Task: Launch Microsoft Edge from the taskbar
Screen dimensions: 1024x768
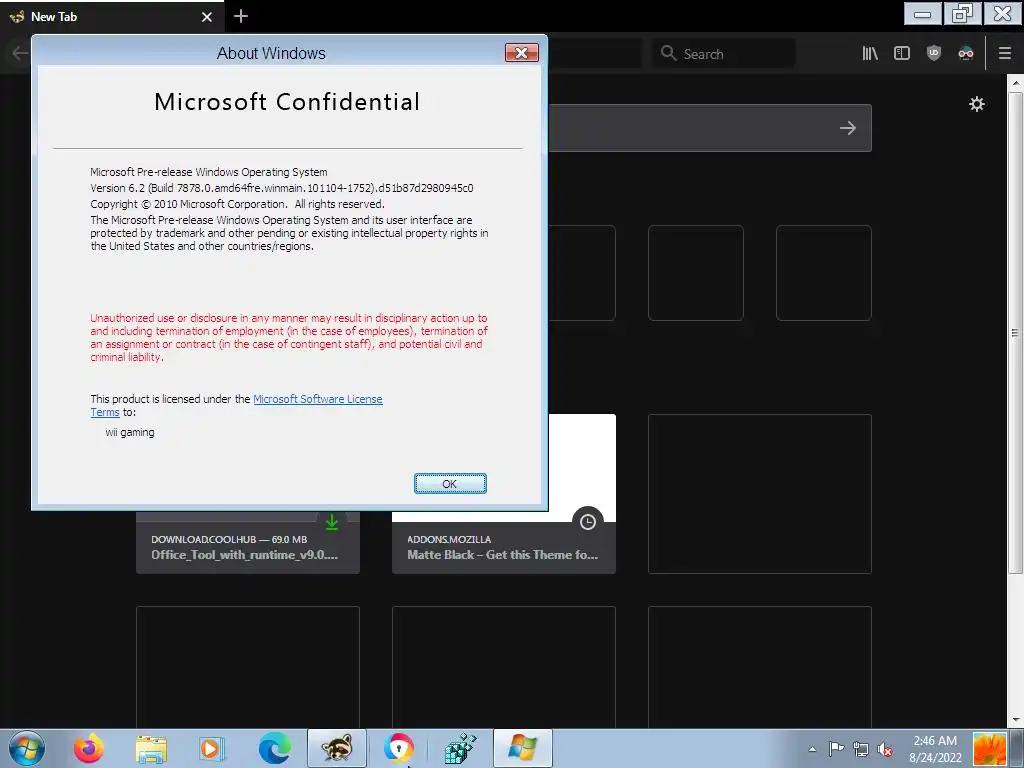Action: tap(274, 748)
